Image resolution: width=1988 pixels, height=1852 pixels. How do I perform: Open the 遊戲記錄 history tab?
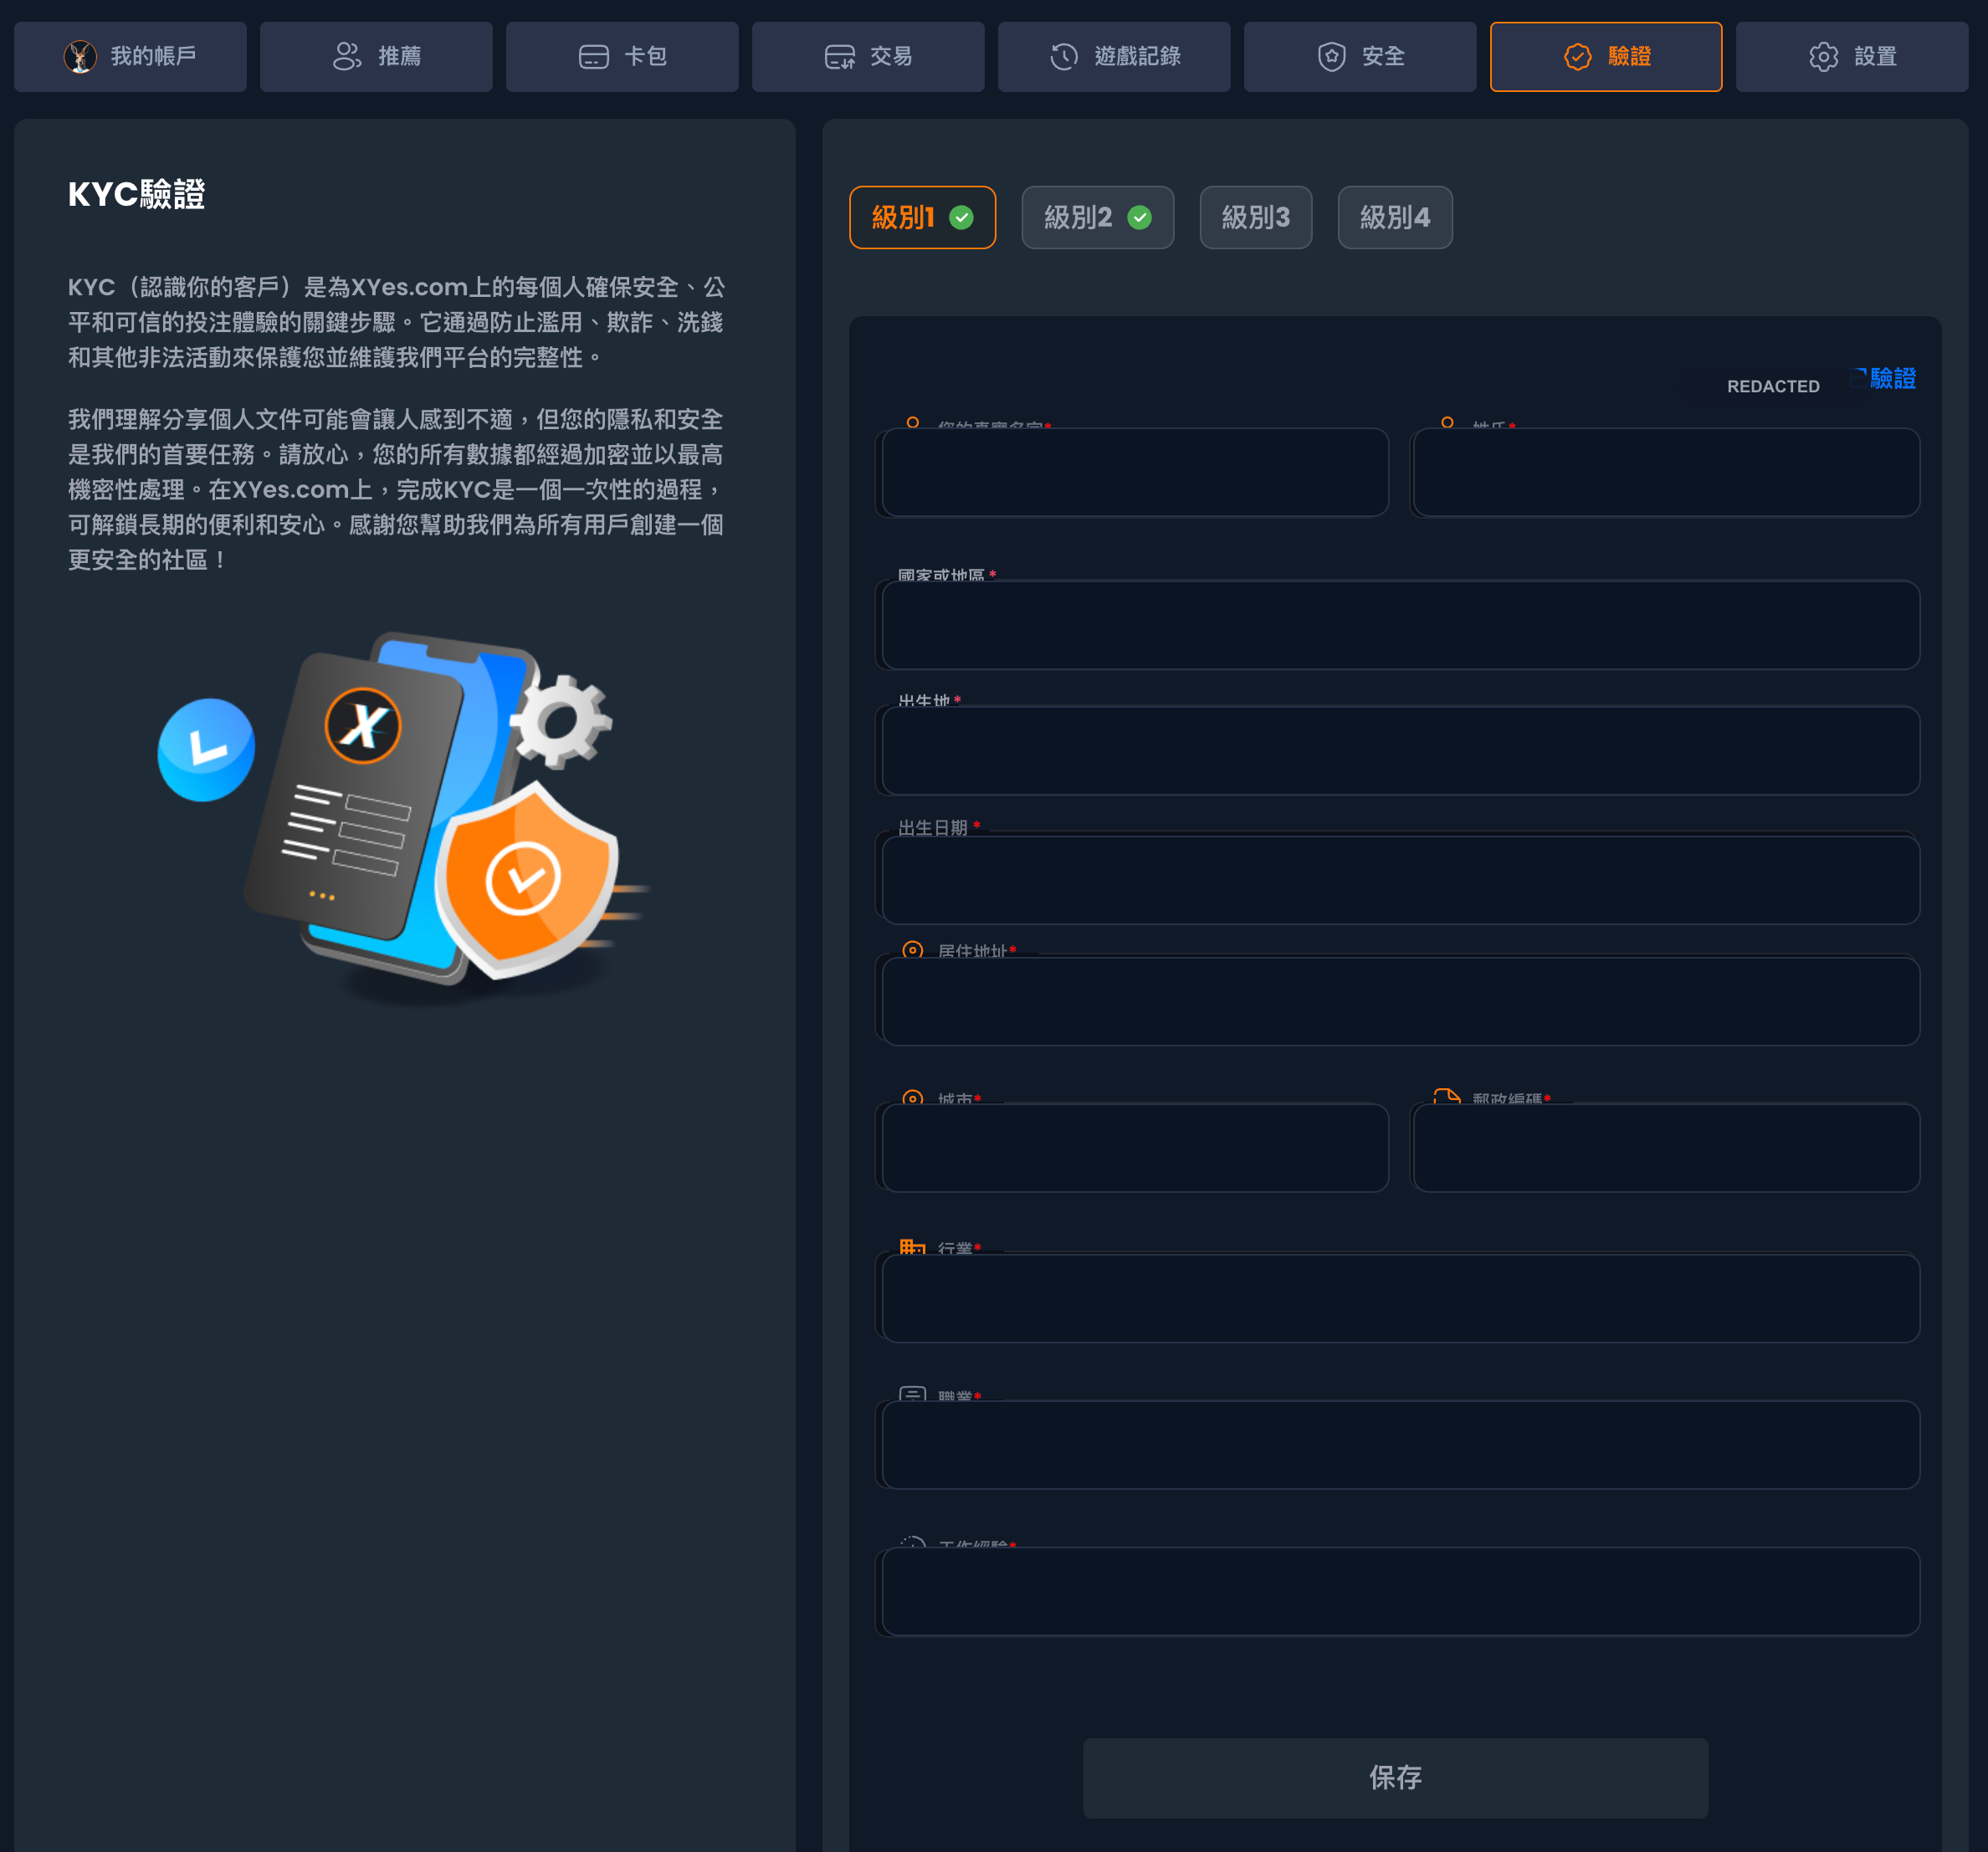pyautogui.click(x=1114, y=57)
